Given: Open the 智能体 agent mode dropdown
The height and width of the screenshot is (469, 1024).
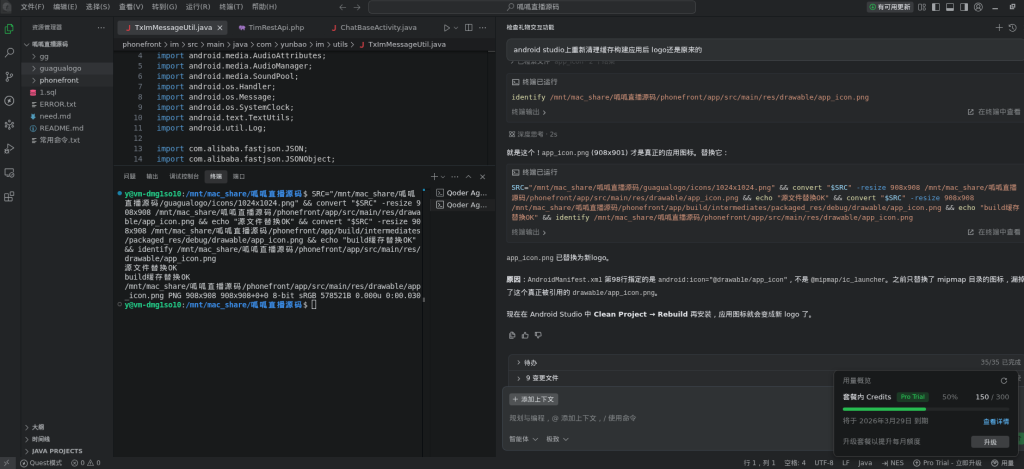Looking at the screenshot, I should [x=523, y=438].
